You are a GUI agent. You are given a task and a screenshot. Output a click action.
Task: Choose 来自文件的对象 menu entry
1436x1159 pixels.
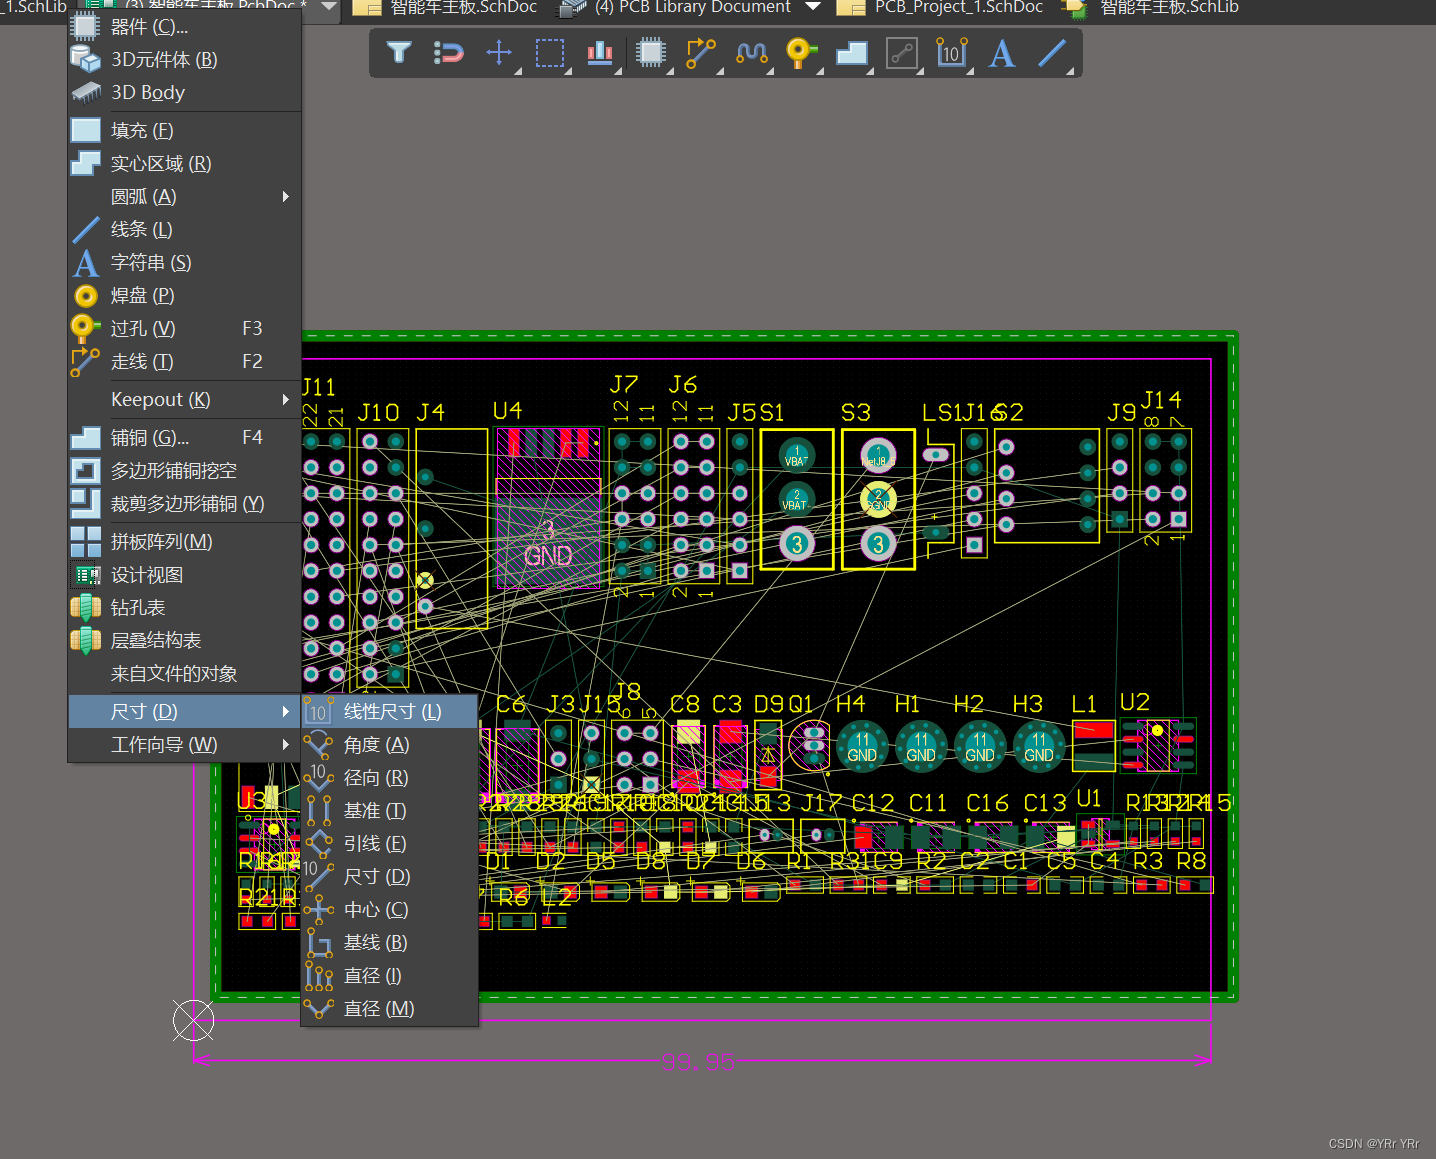(x=185, y=673)
